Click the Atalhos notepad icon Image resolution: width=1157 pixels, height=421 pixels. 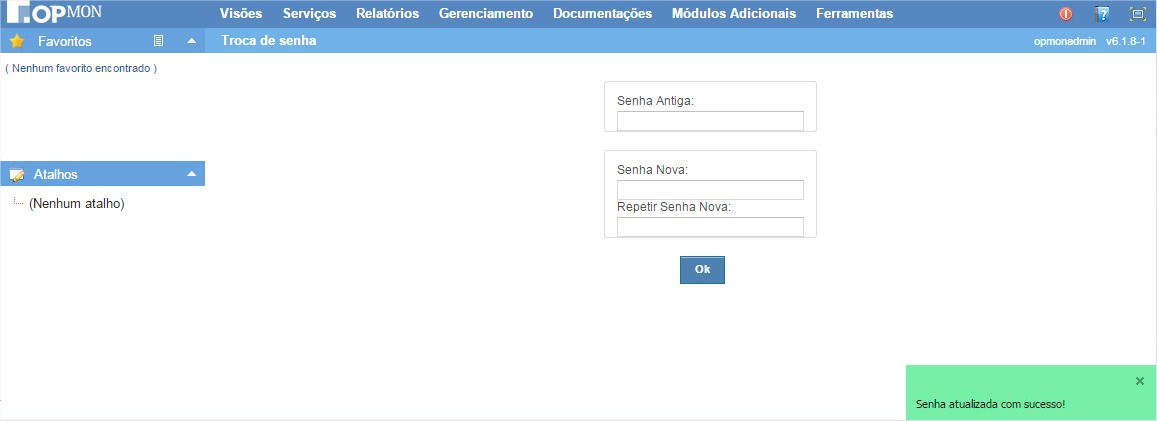coord(16,175)
